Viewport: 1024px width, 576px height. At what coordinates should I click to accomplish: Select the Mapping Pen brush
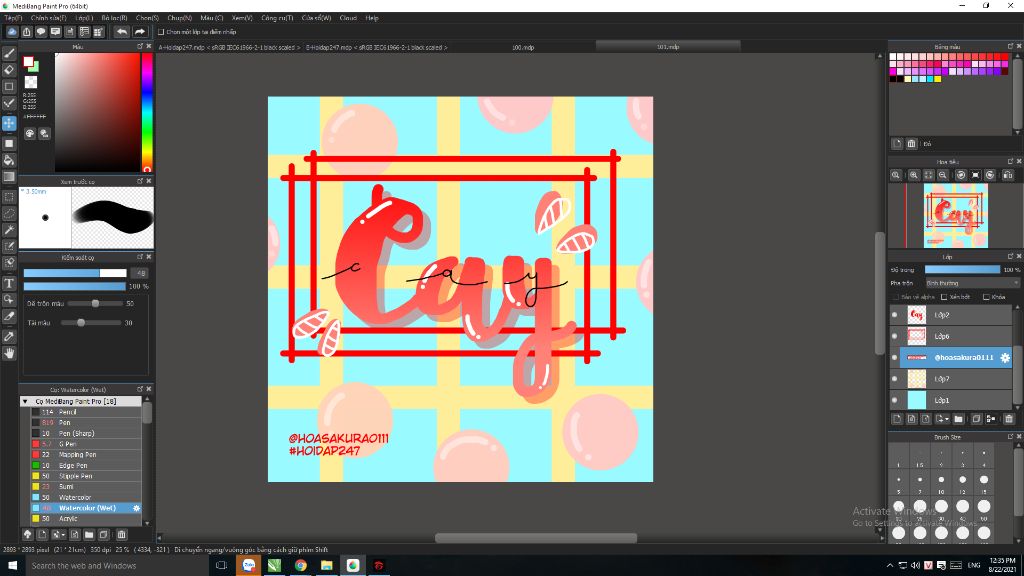tap(86, 455)
